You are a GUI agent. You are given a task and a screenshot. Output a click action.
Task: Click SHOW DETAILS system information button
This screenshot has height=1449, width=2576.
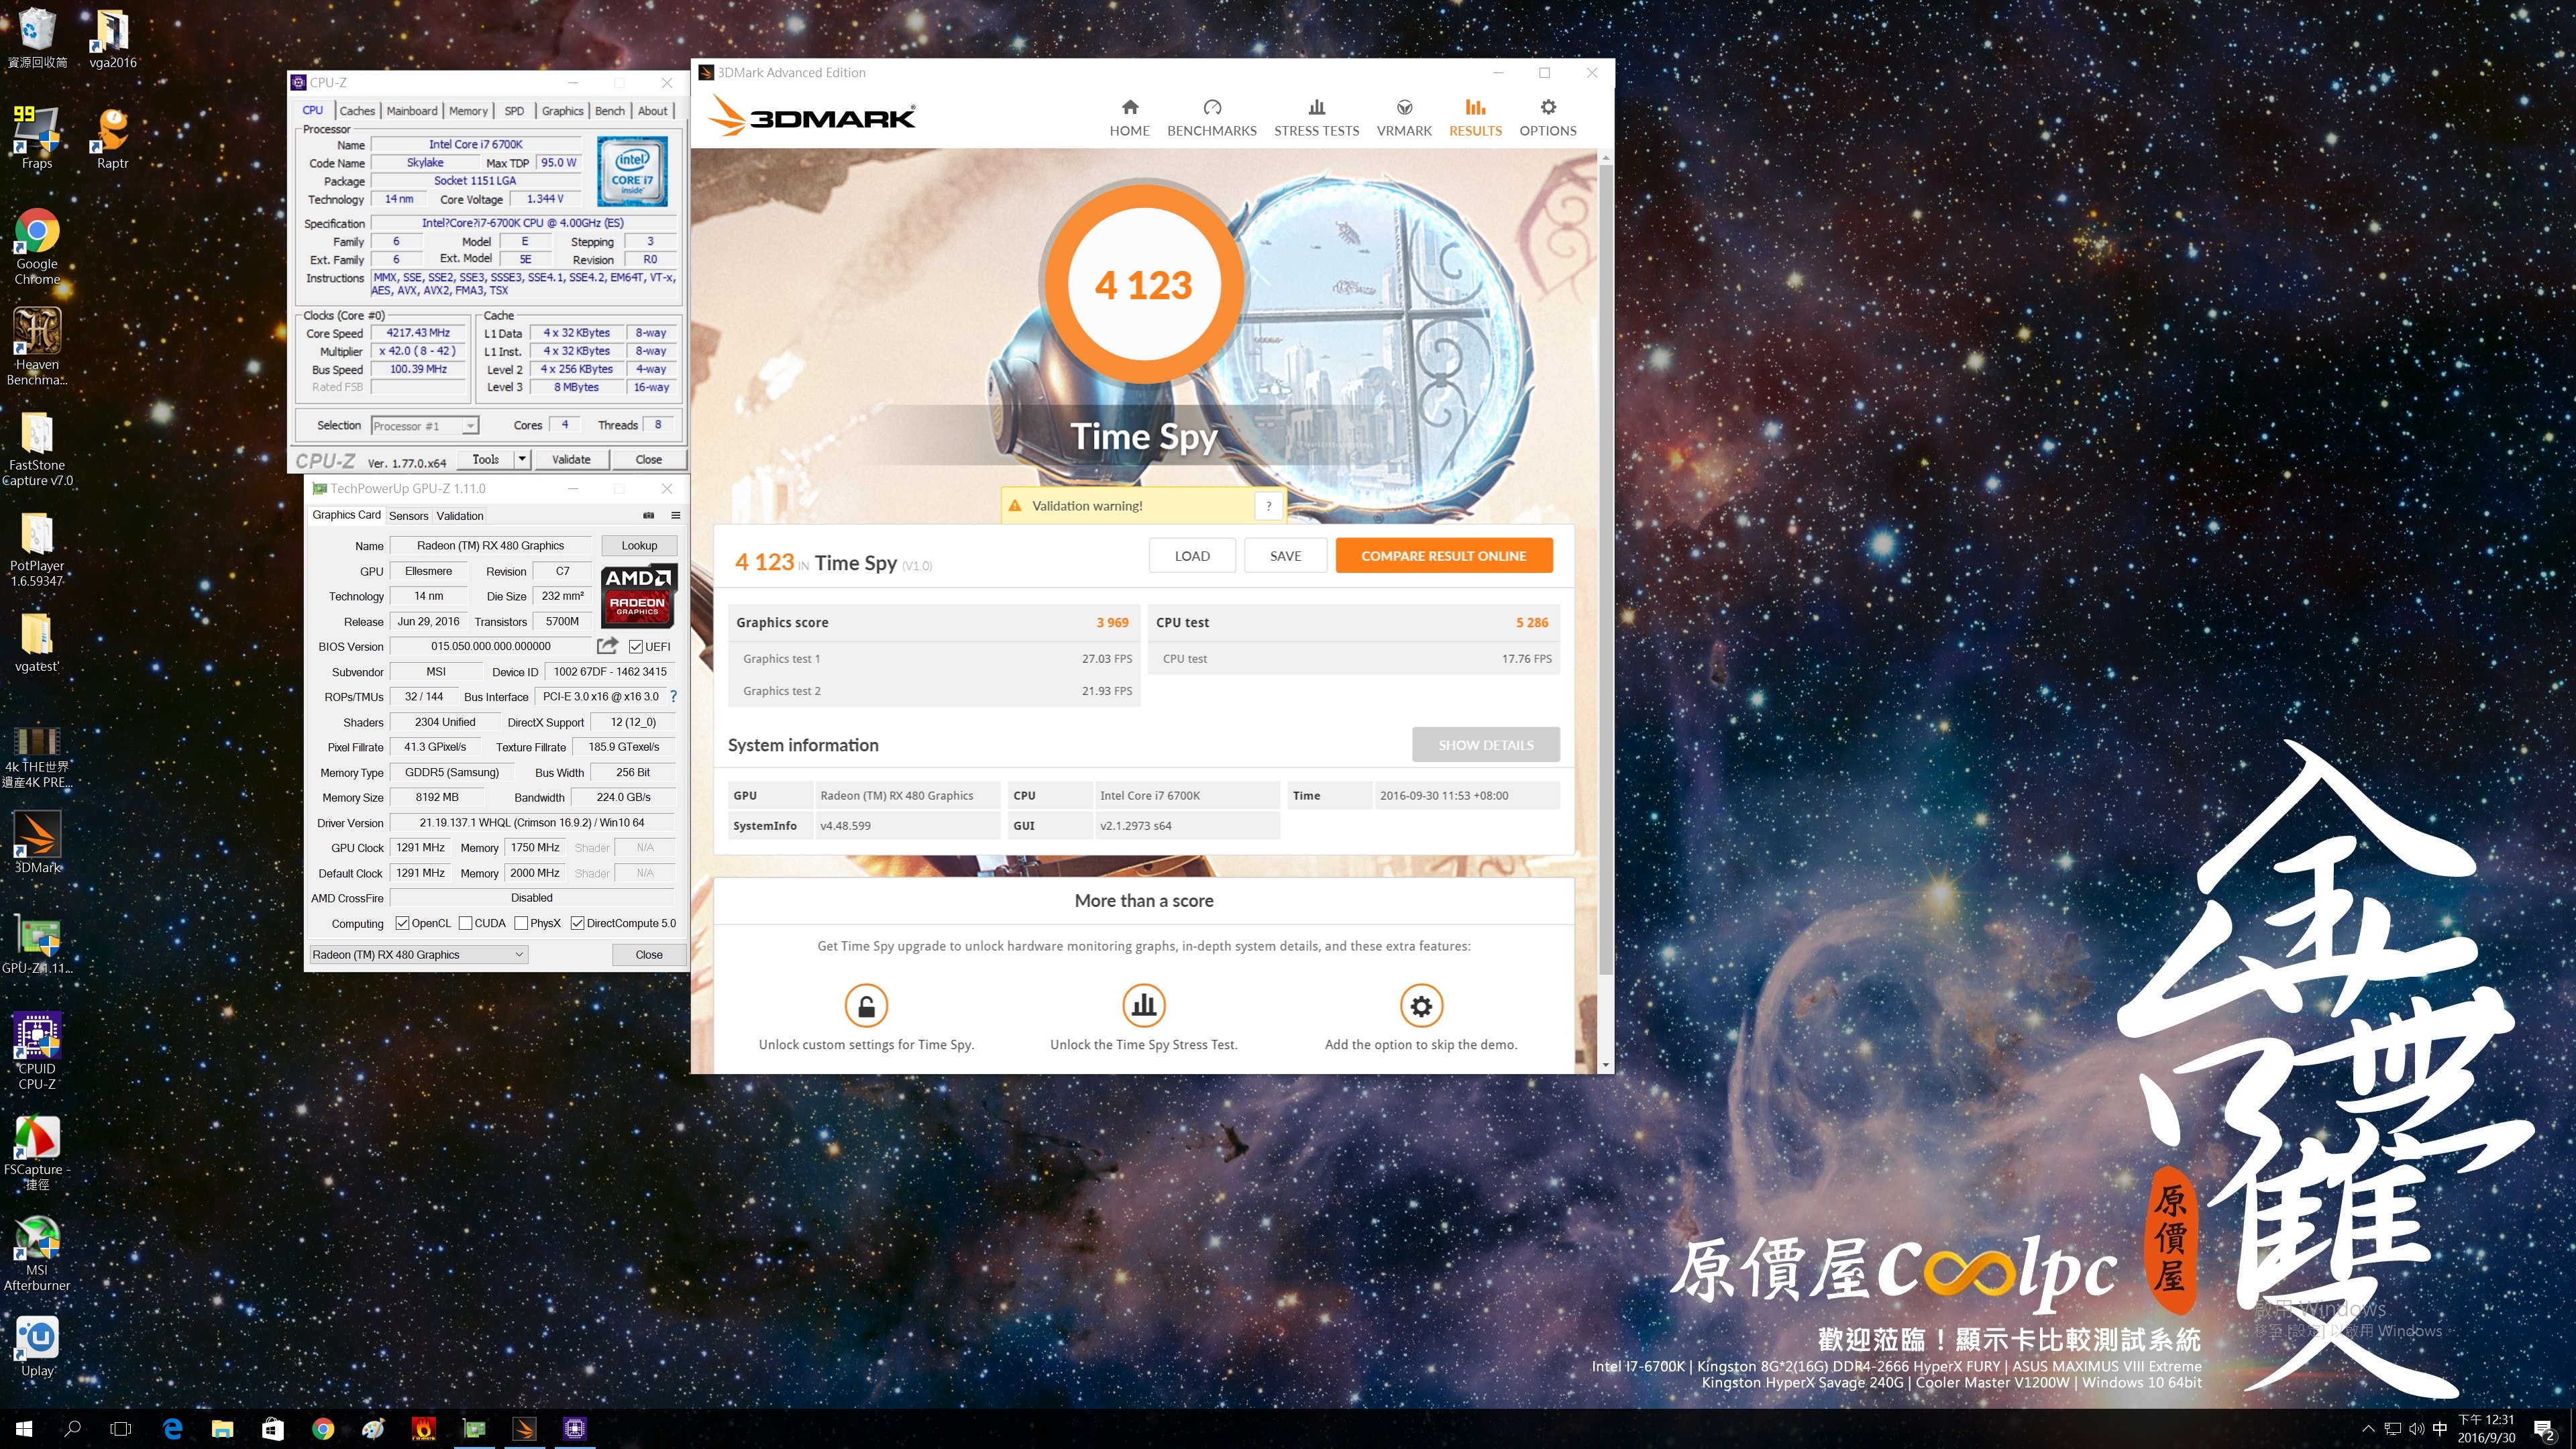(1486, 745)
